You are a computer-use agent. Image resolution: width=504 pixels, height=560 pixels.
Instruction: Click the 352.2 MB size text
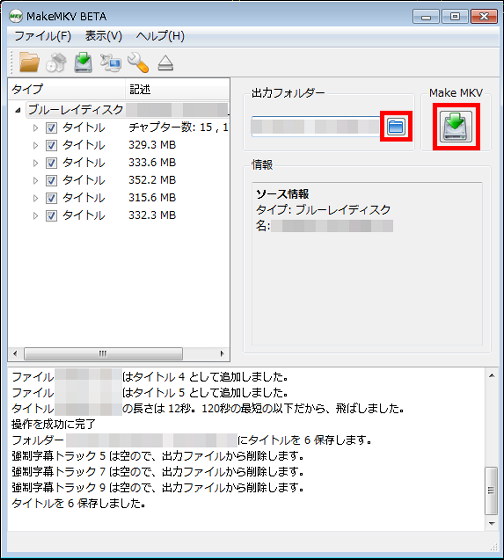click(152, 180)
